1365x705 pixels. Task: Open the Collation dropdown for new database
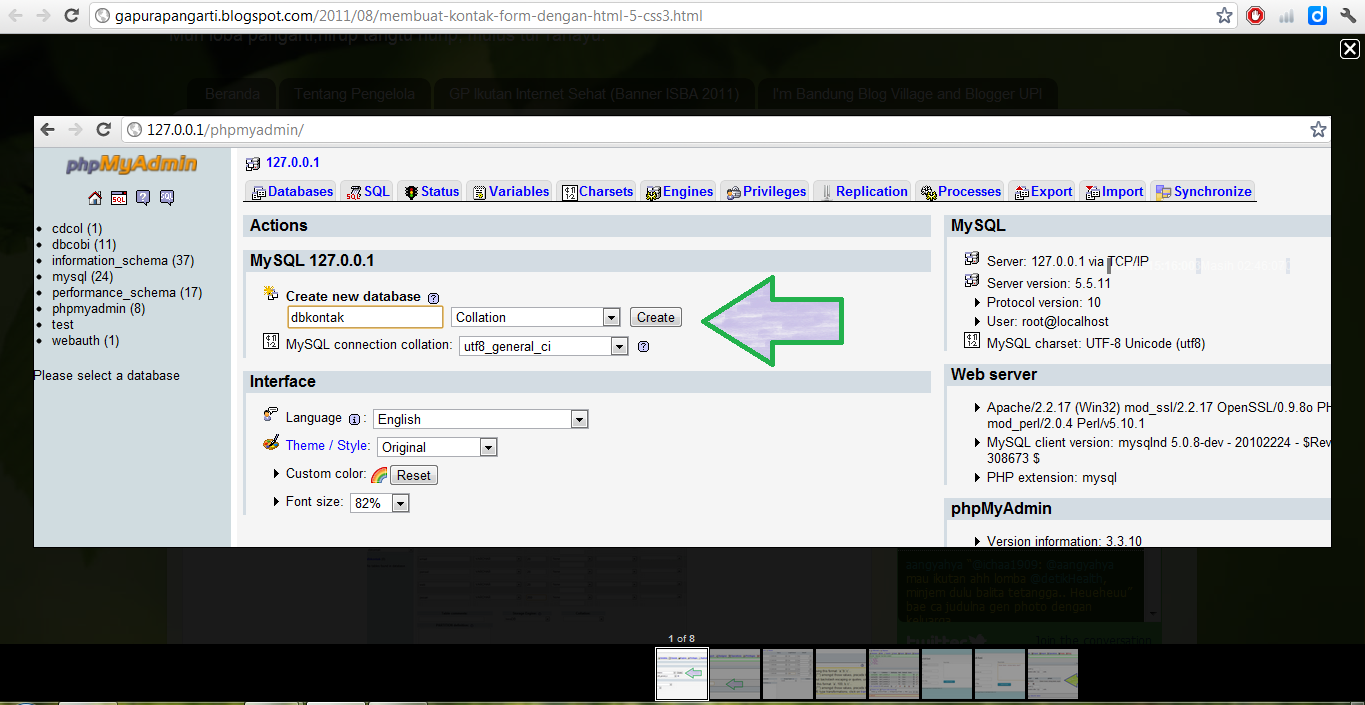click(536, 317)
